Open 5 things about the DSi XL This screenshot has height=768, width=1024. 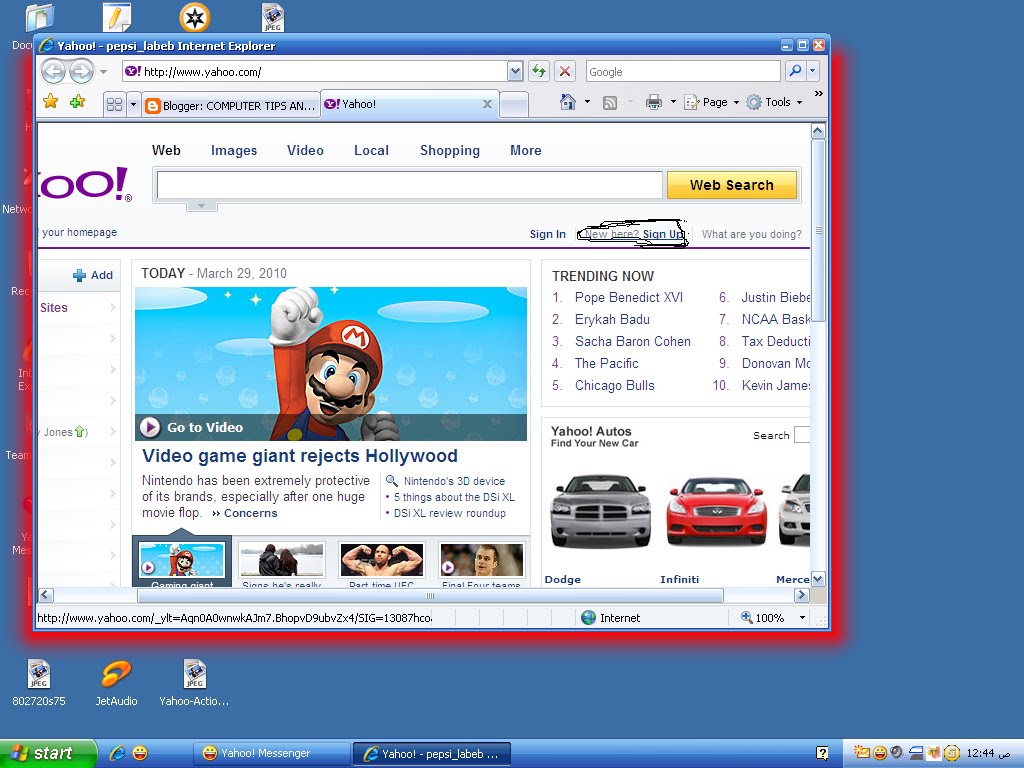454,498
